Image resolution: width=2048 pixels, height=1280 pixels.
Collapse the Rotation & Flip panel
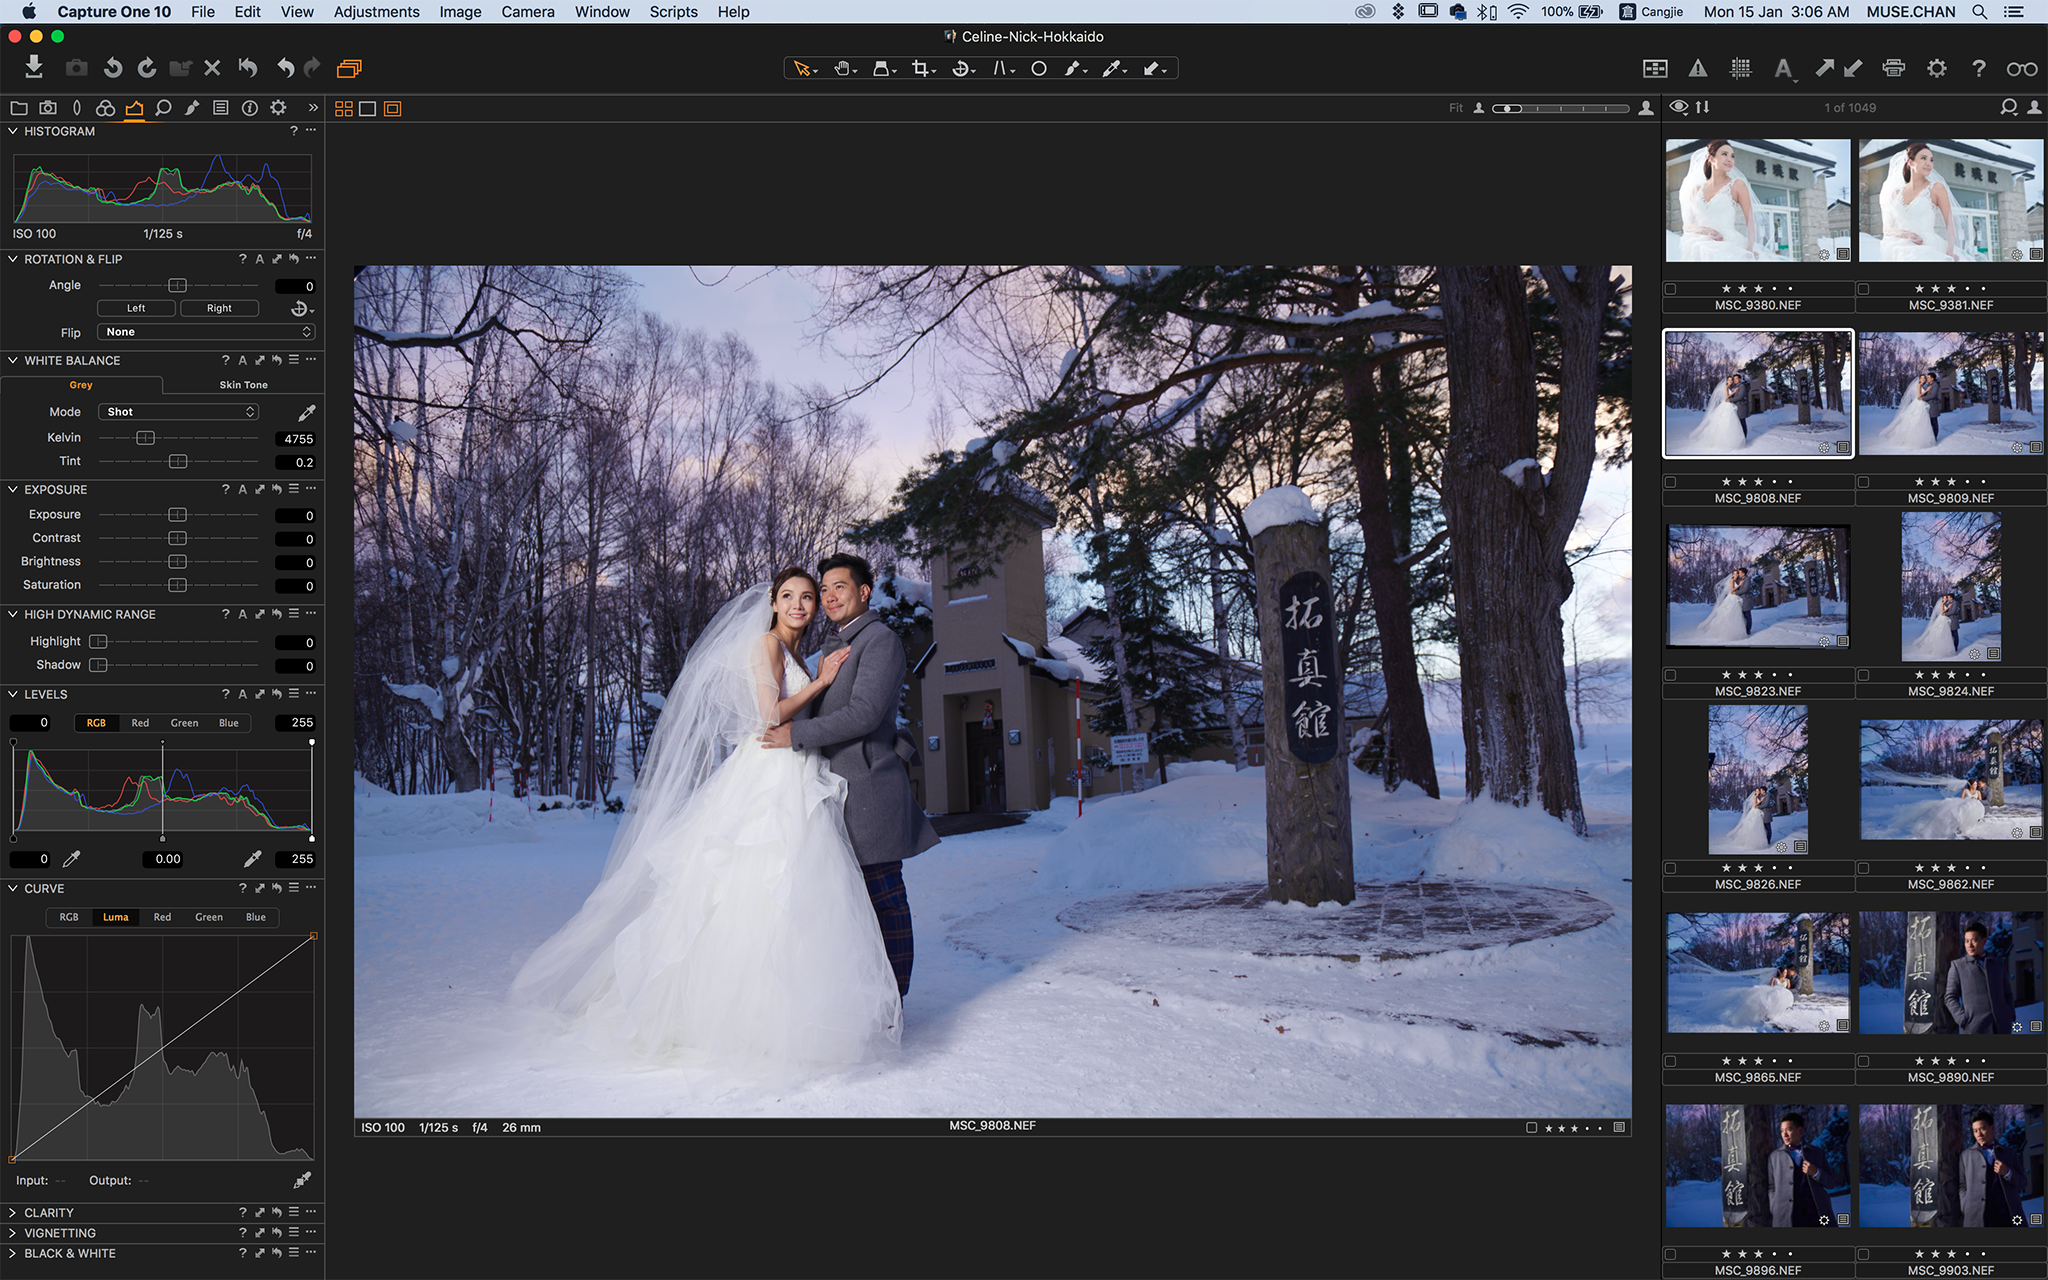click(13, 259)
